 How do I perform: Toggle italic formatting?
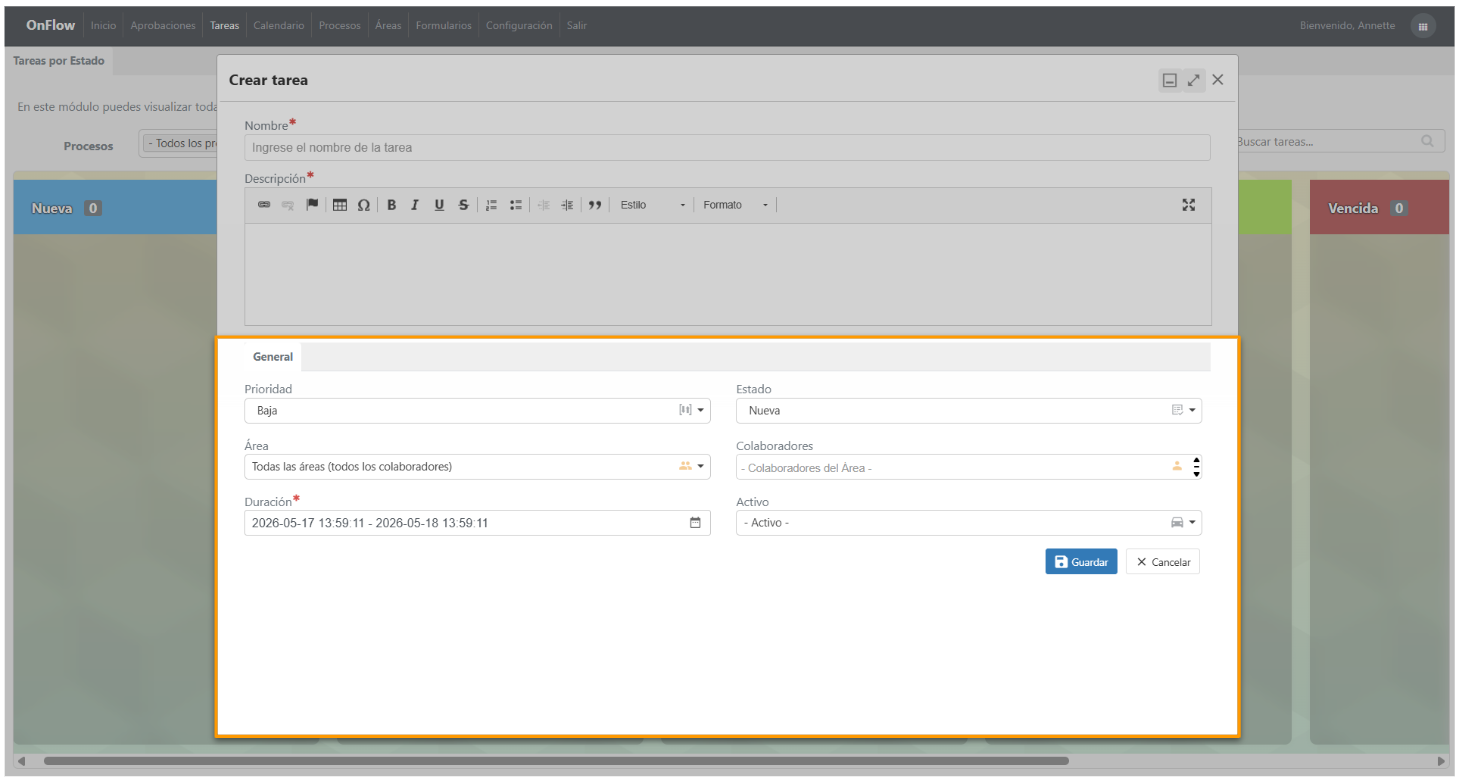414,205
